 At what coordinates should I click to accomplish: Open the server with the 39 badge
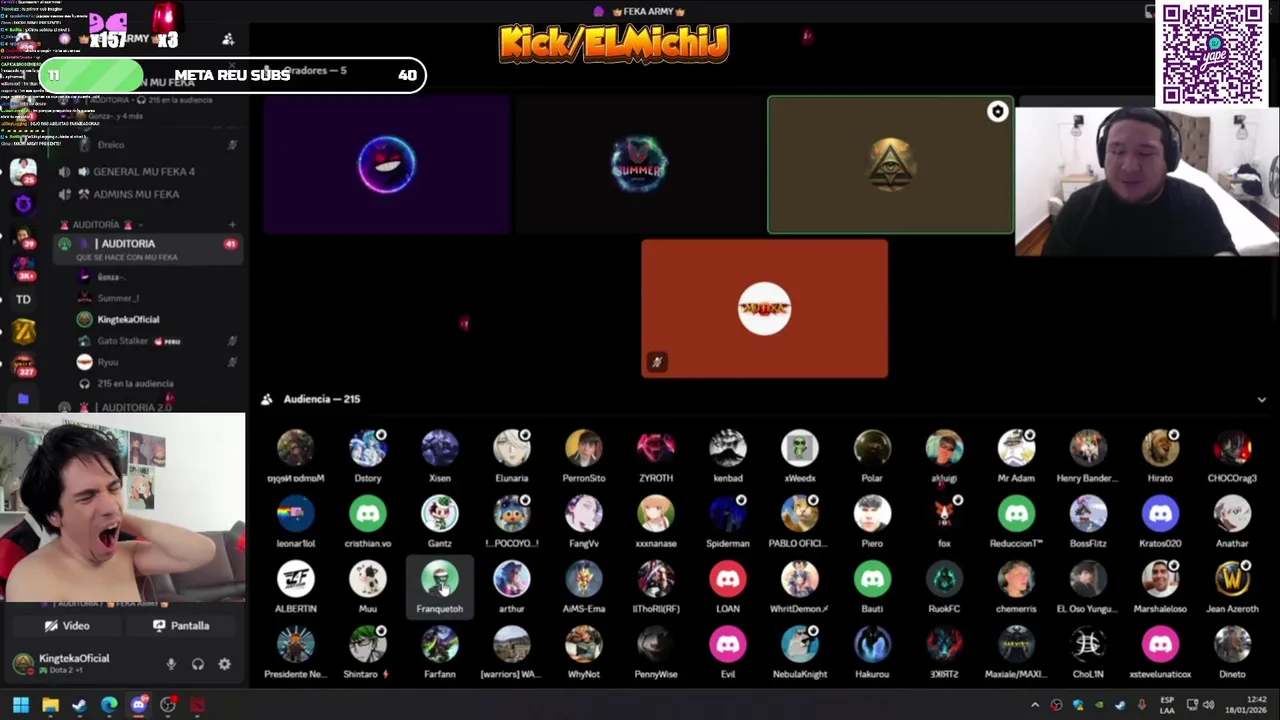(x=23, y=237)
